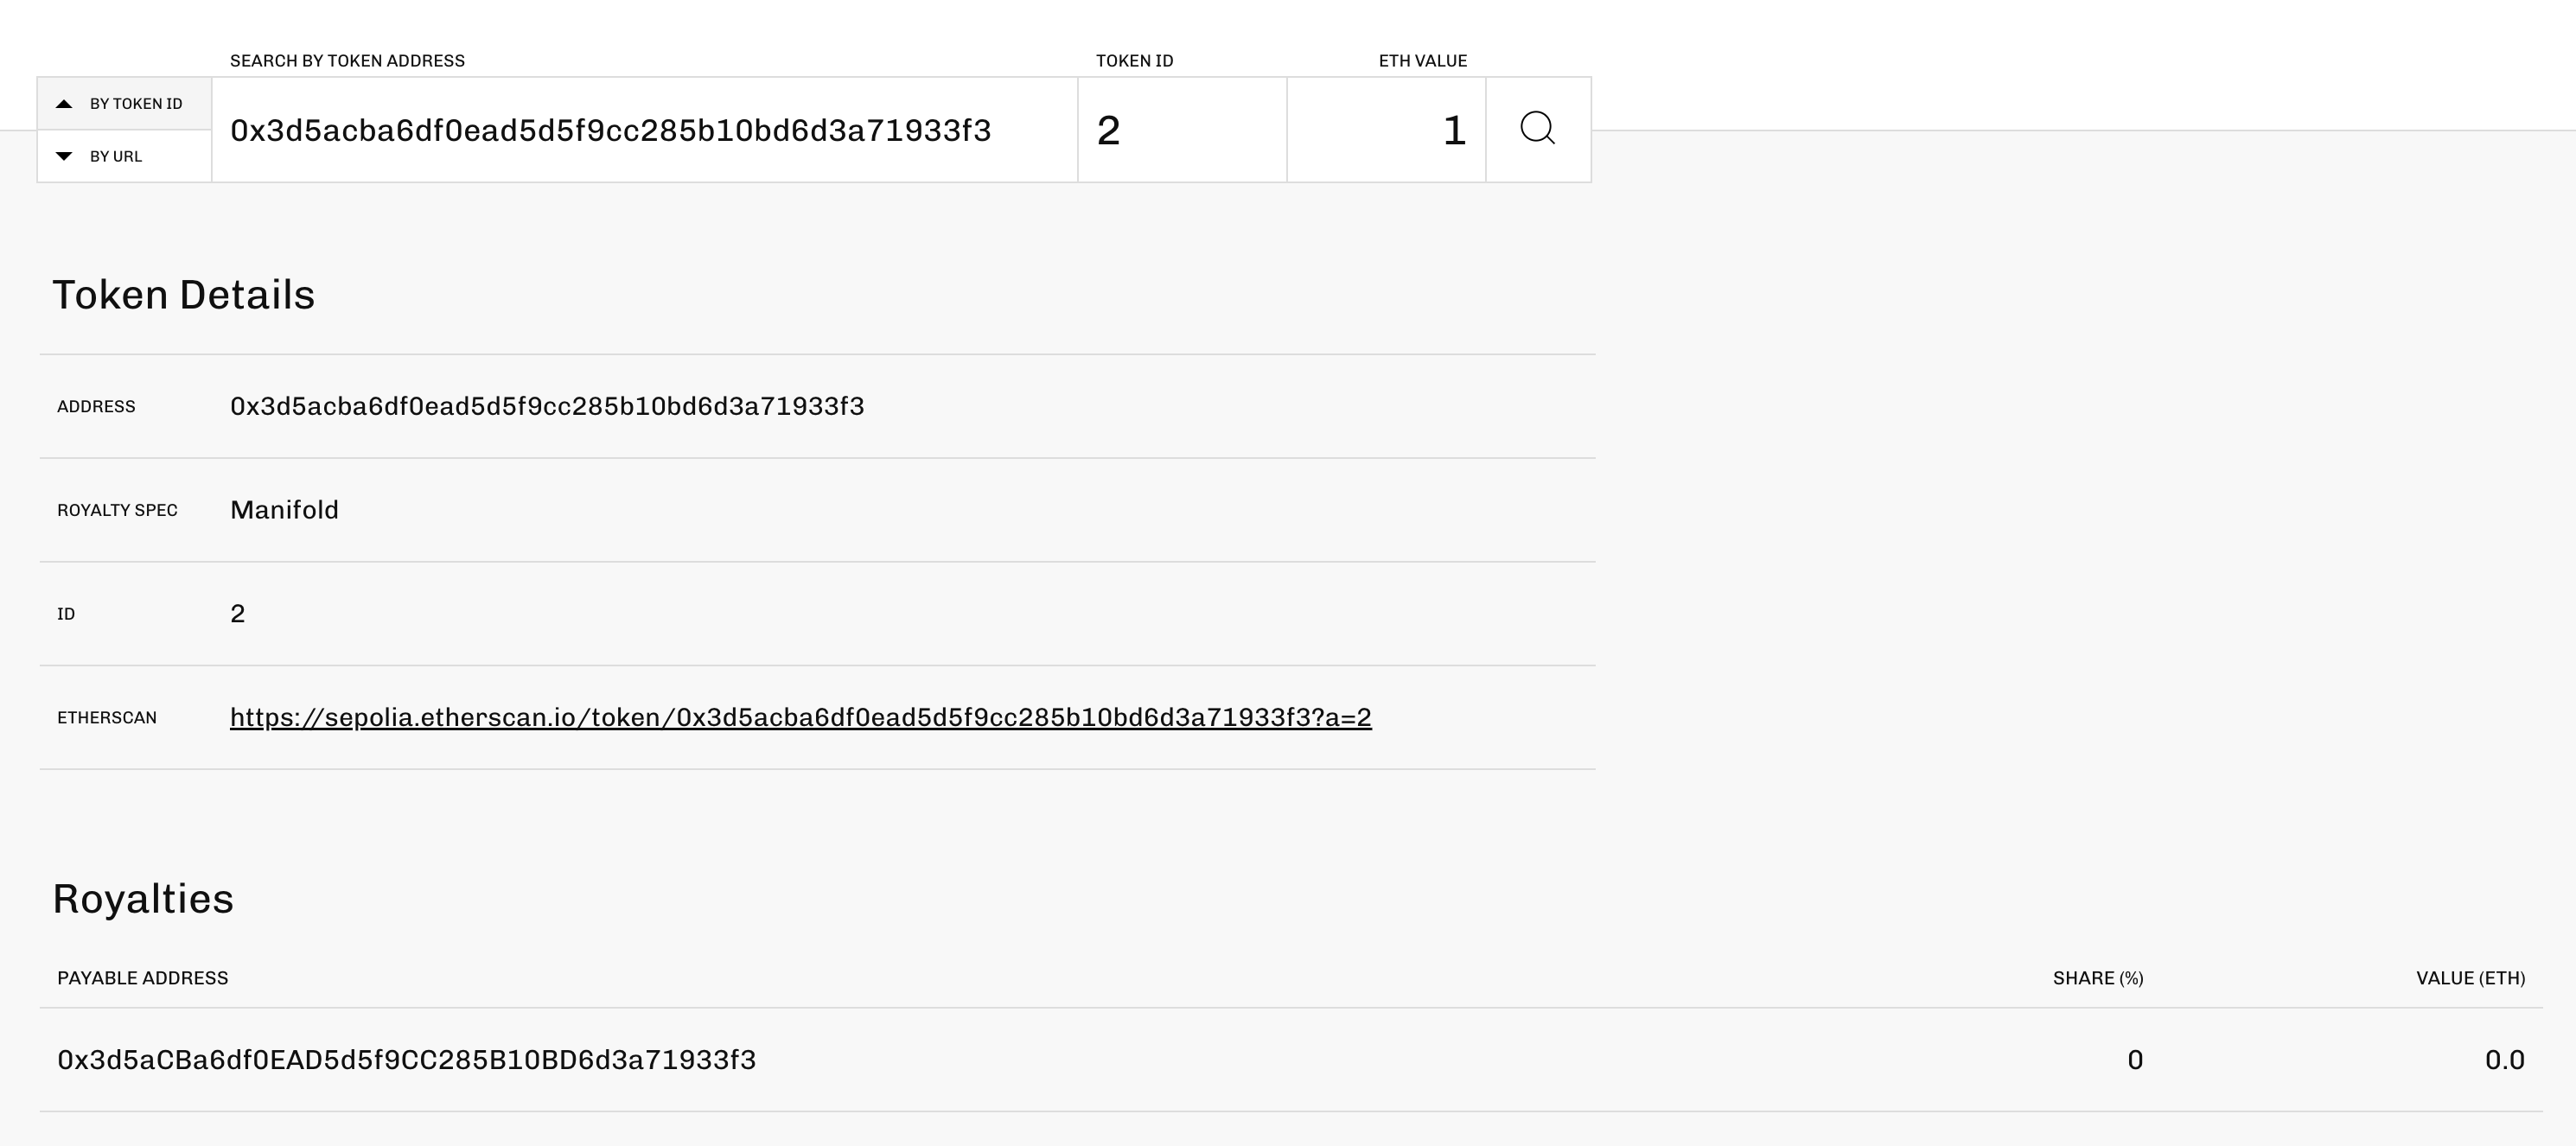Click the payable address in Royalties row

406,1060
